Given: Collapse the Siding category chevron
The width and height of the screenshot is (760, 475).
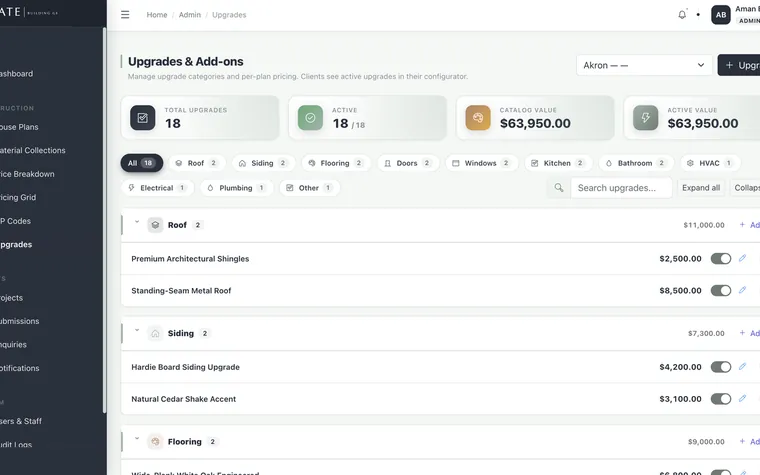Looking at the screenshot, I should 137,331.
